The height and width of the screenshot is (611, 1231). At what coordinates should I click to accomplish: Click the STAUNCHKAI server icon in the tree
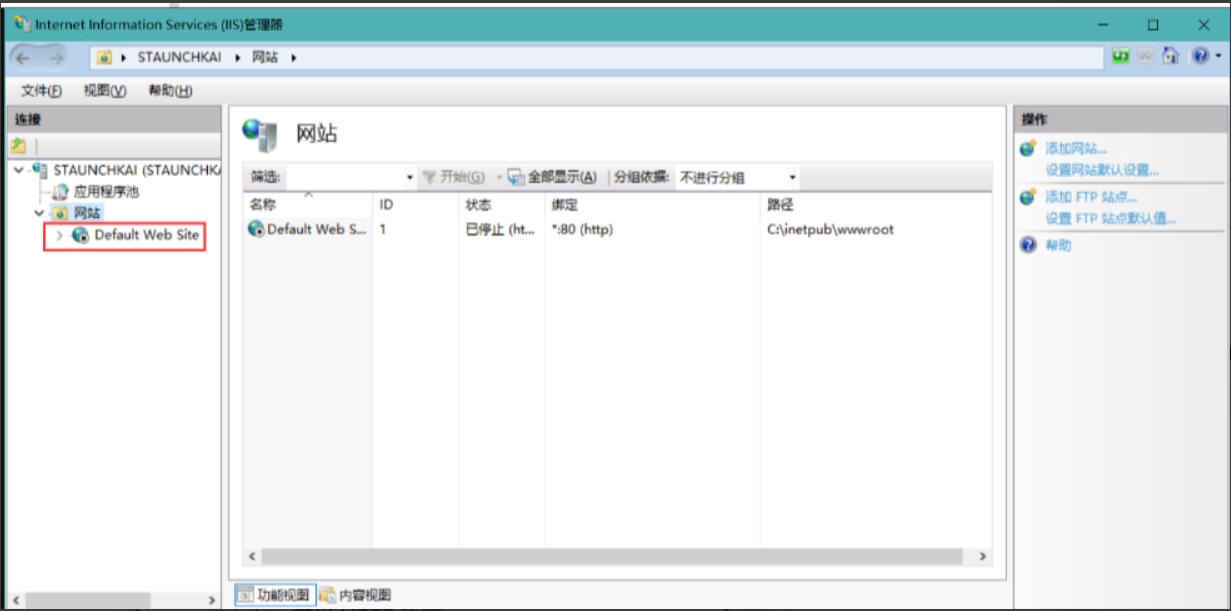41,170
